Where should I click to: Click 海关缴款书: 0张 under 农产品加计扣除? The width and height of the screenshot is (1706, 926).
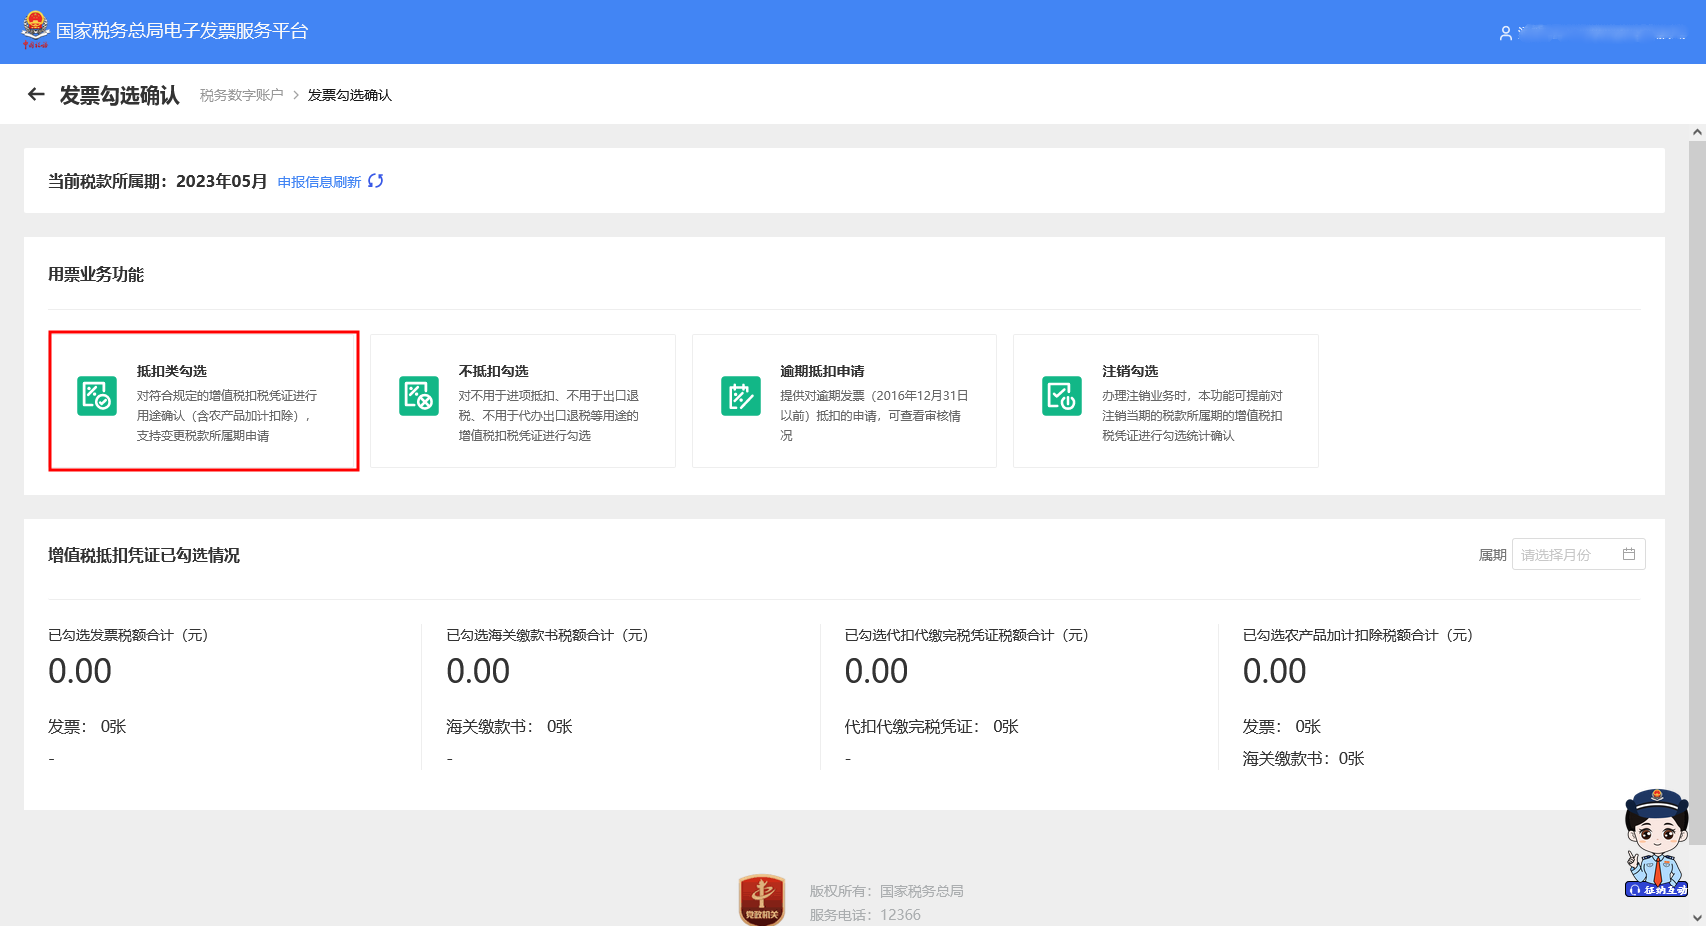pos(1303,759)
